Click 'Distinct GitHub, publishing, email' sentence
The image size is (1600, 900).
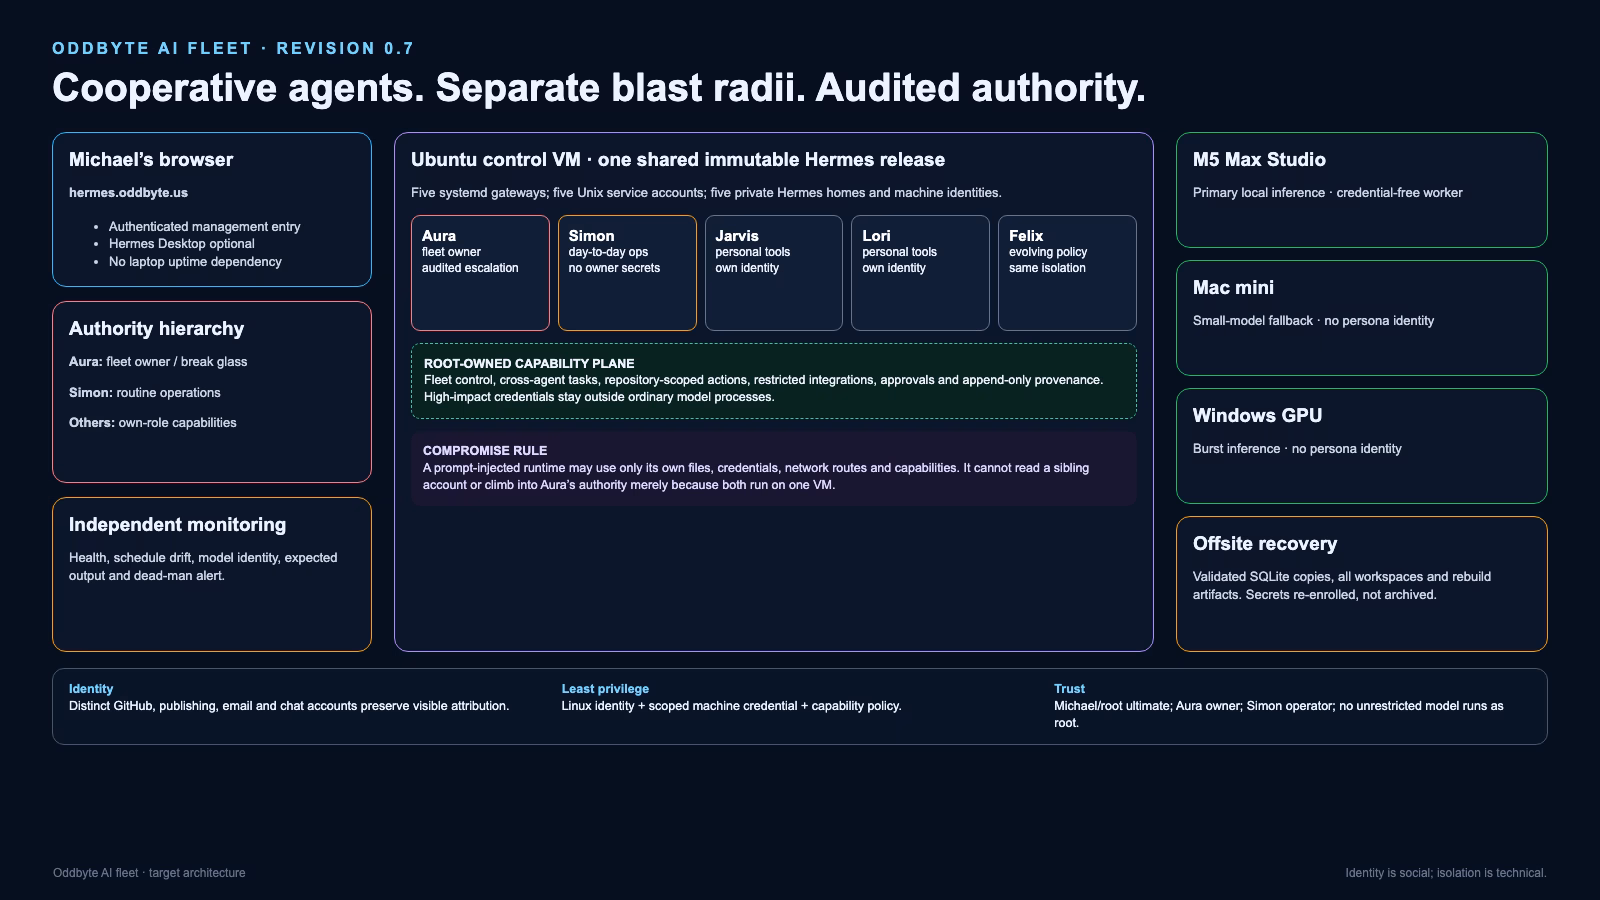(x=289, y=706)
